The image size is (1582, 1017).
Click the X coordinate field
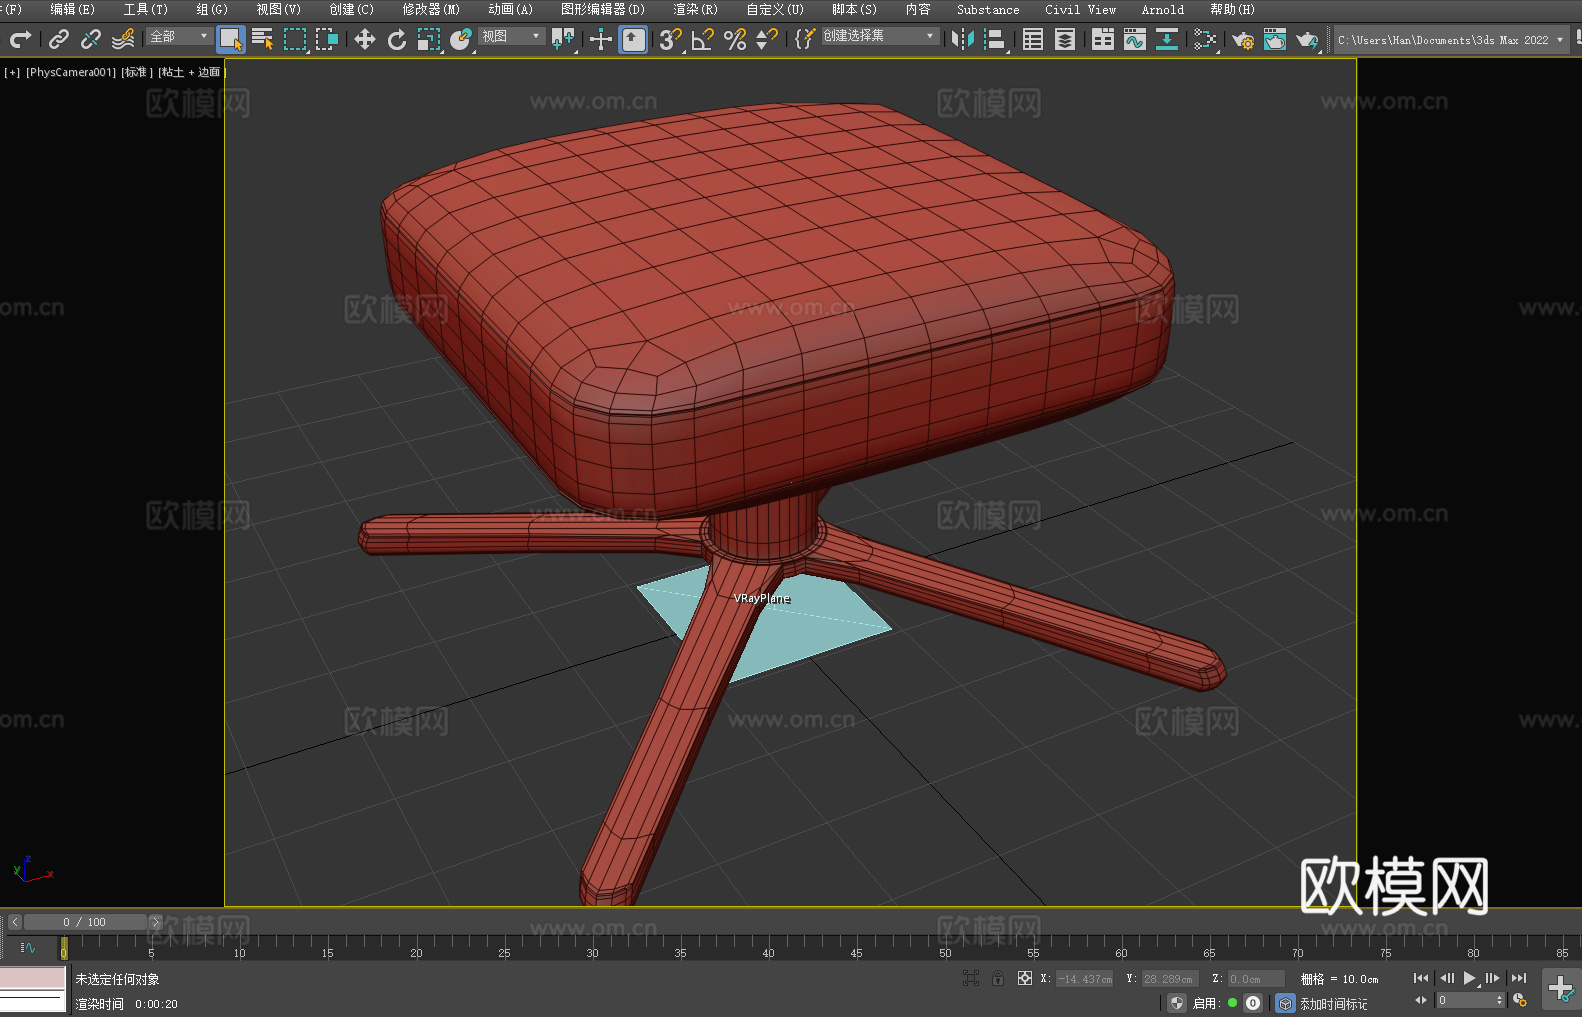tap(1084, 979)
